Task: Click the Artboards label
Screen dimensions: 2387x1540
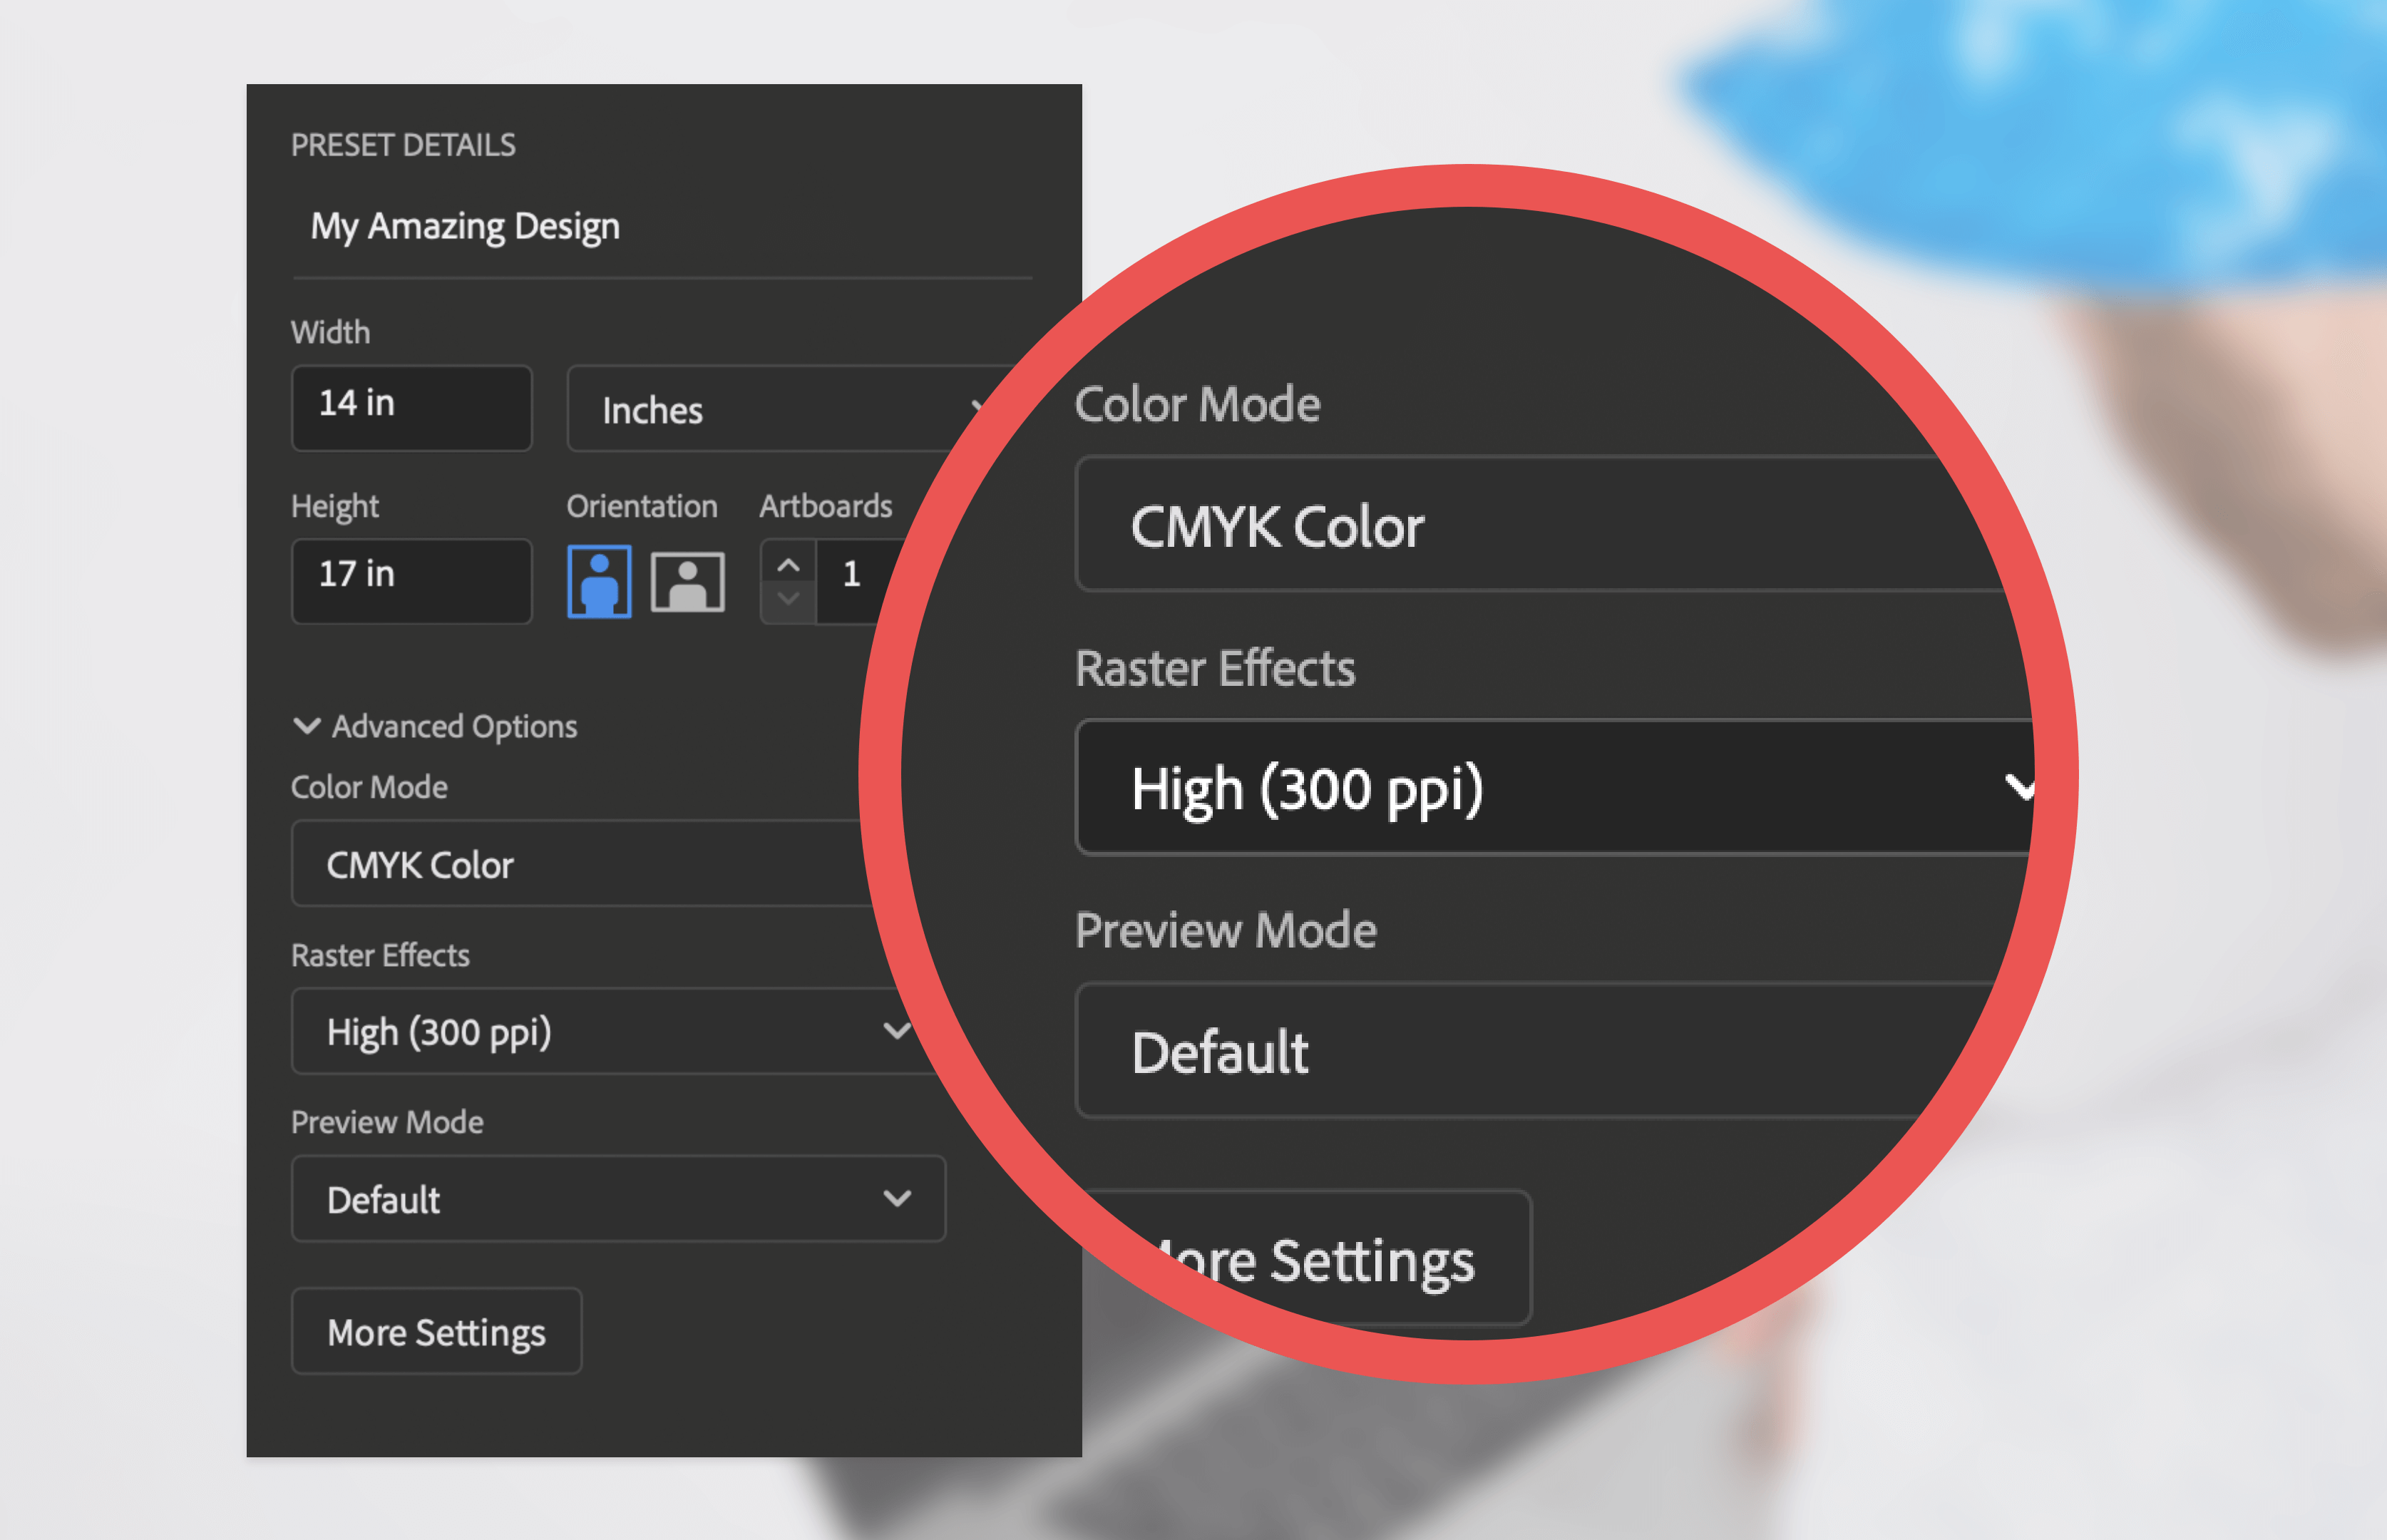Action: pyautogui.click(x=826, y=506)
